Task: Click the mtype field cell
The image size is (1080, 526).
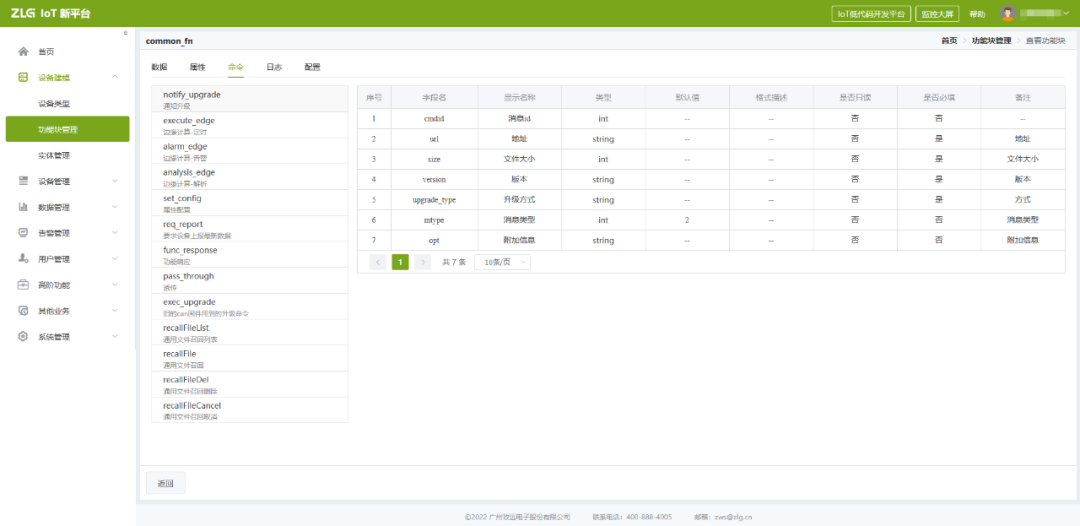Action: click(435, 220)
